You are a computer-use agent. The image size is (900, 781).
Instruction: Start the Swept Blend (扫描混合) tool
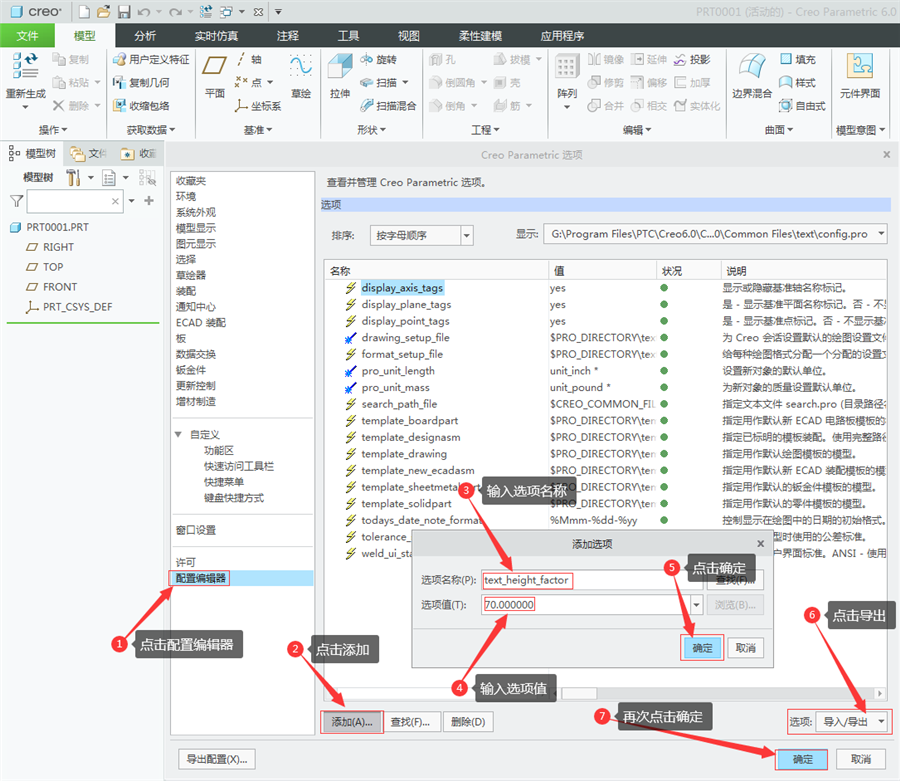tap(388, 106)
